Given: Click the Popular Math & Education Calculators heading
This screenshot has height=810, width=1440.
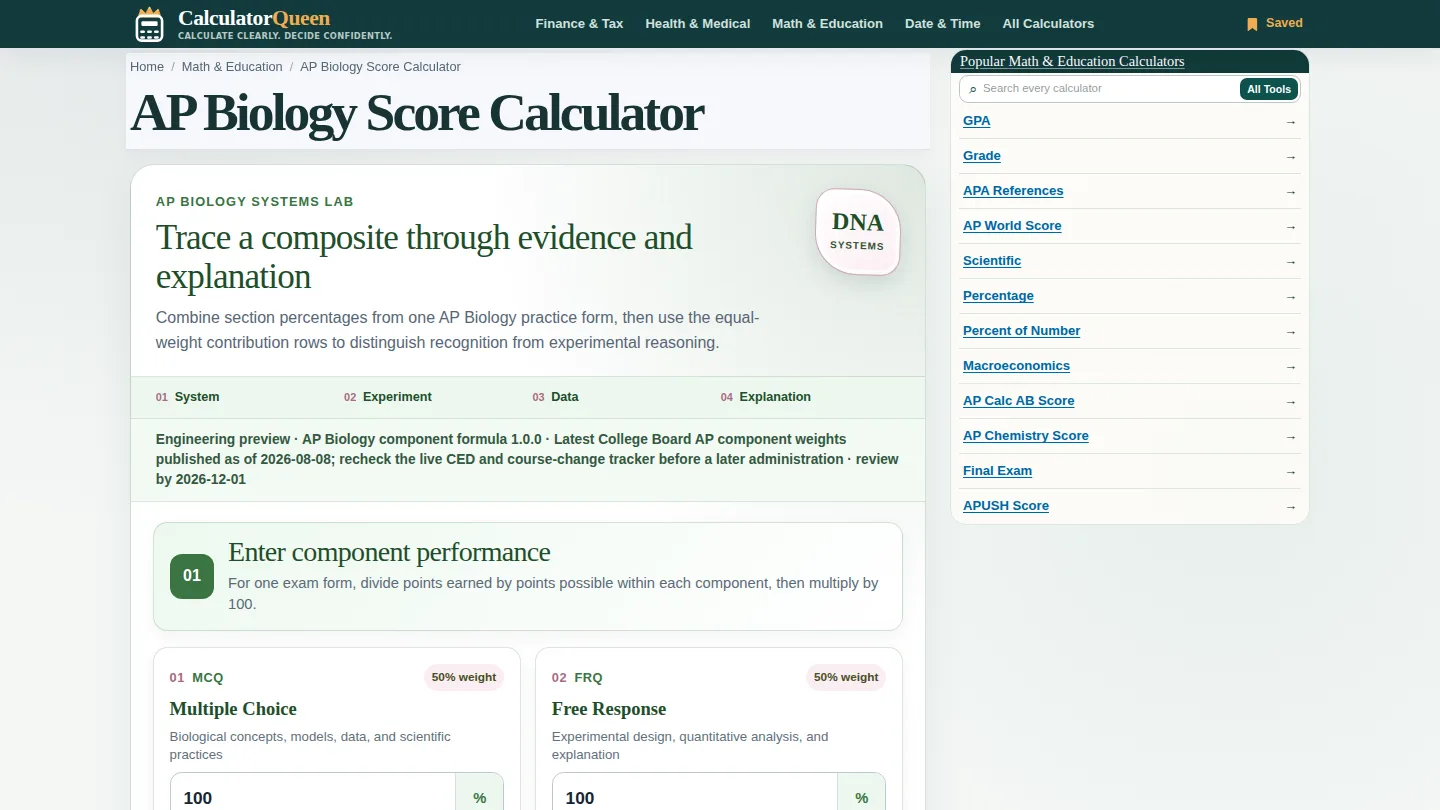Looking at the screenshot, I should (1072, 62).
